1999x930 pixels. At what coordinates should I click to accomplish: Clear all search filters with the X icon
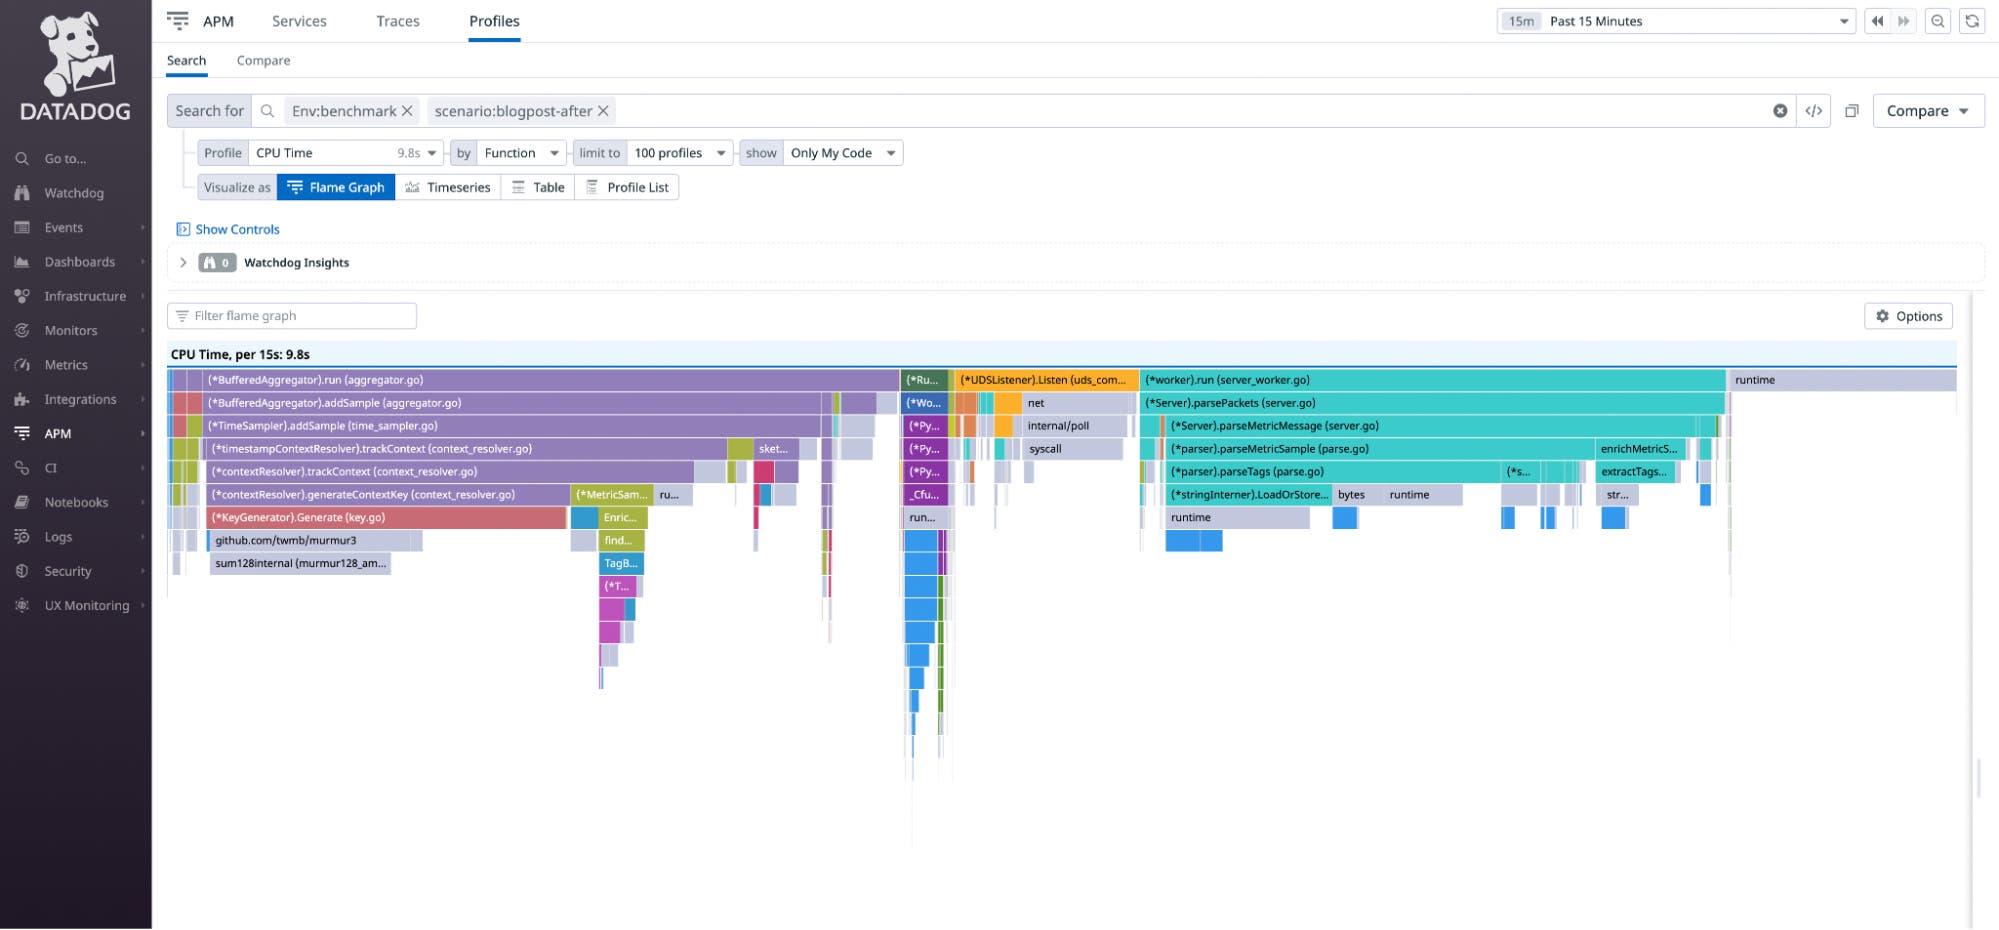(x=1781, y=111)
